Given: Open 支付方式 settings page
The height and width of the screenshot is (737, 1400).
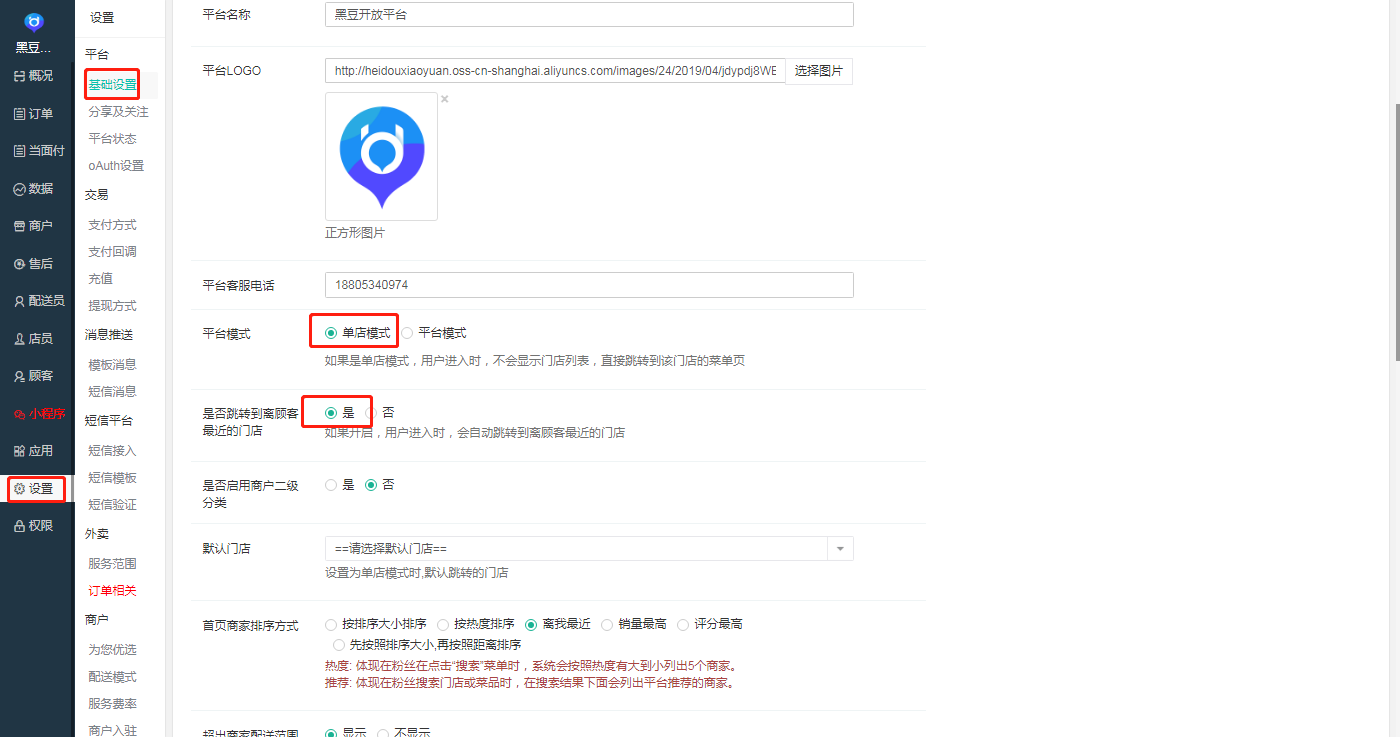Looking at the screenshot, I should [112, 225].
